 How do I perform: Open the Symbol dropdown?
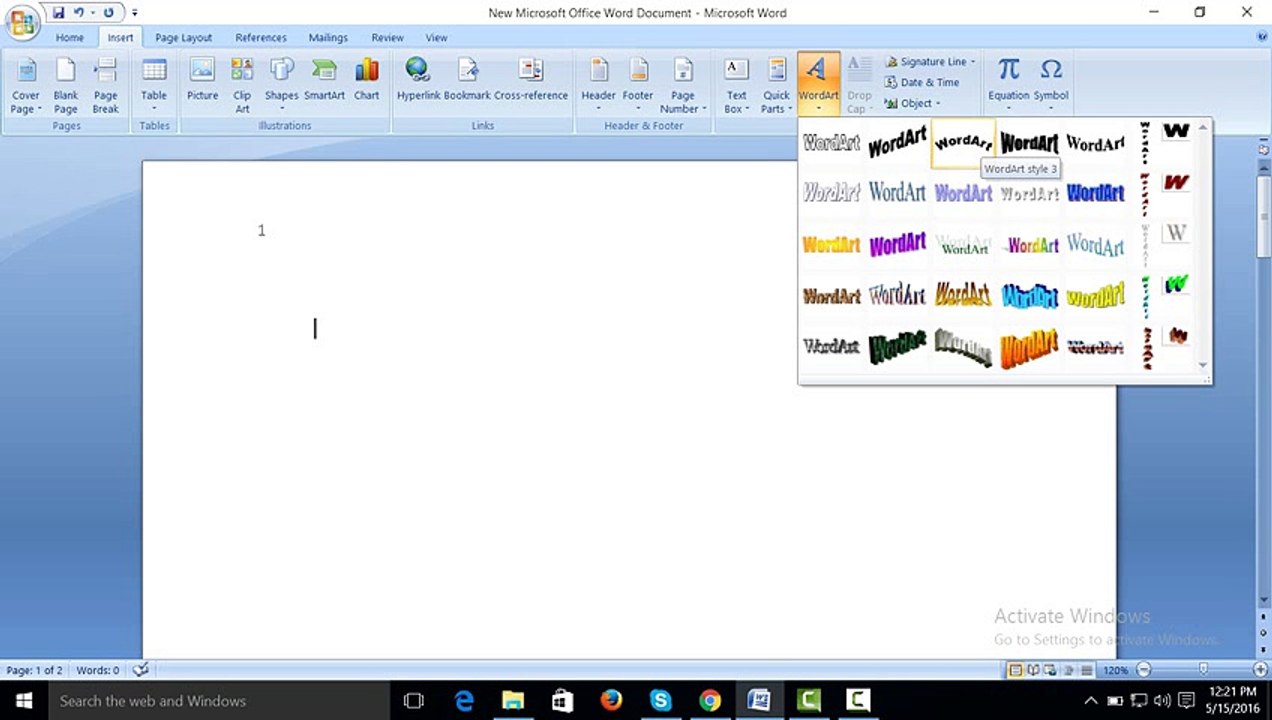coord(1051,86)
